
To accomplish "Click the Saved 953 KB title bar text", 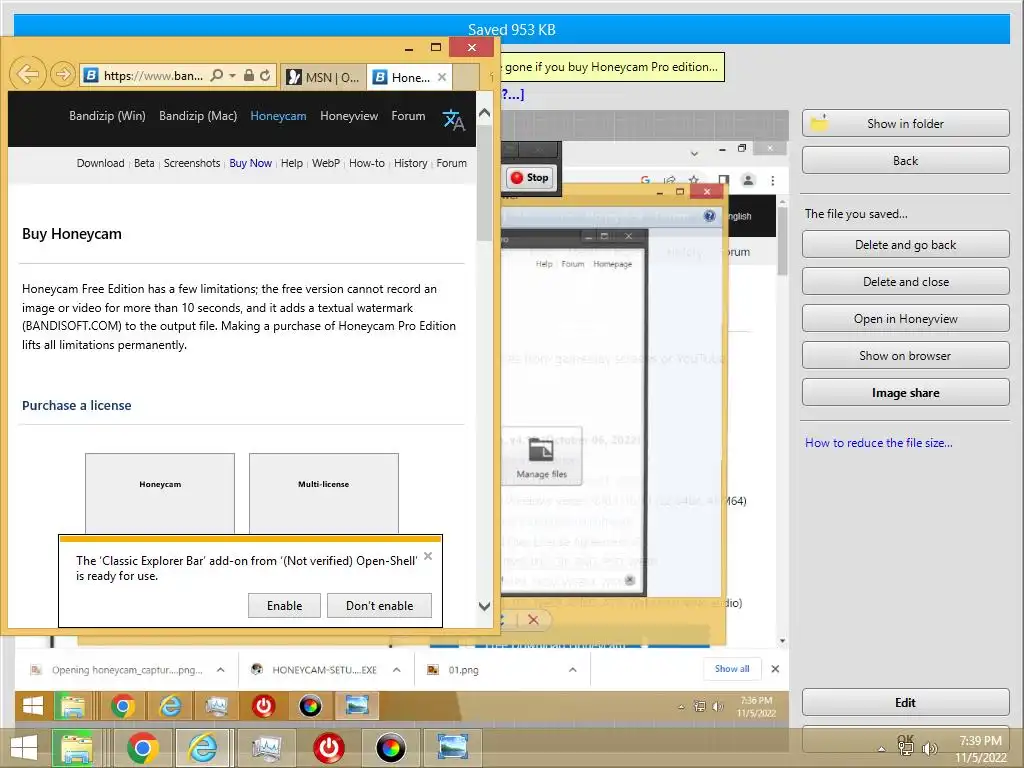I will (511, 29).
